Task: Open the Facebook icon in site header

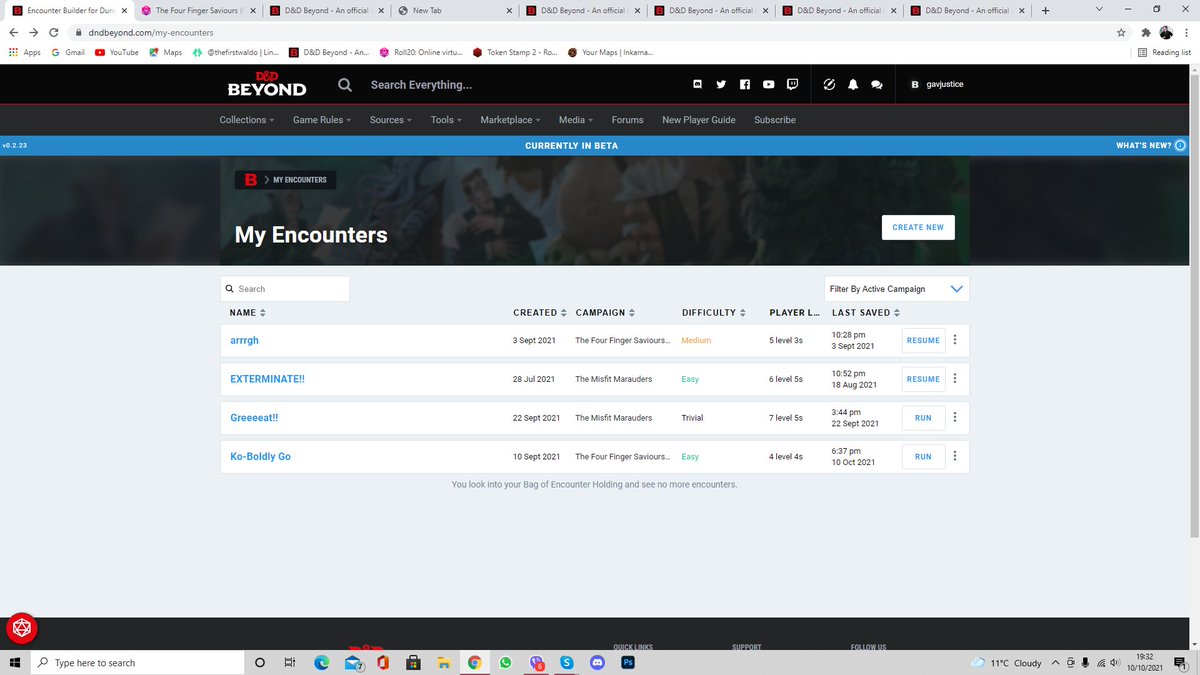Action: pyautogui.click(x=744, y=85)
